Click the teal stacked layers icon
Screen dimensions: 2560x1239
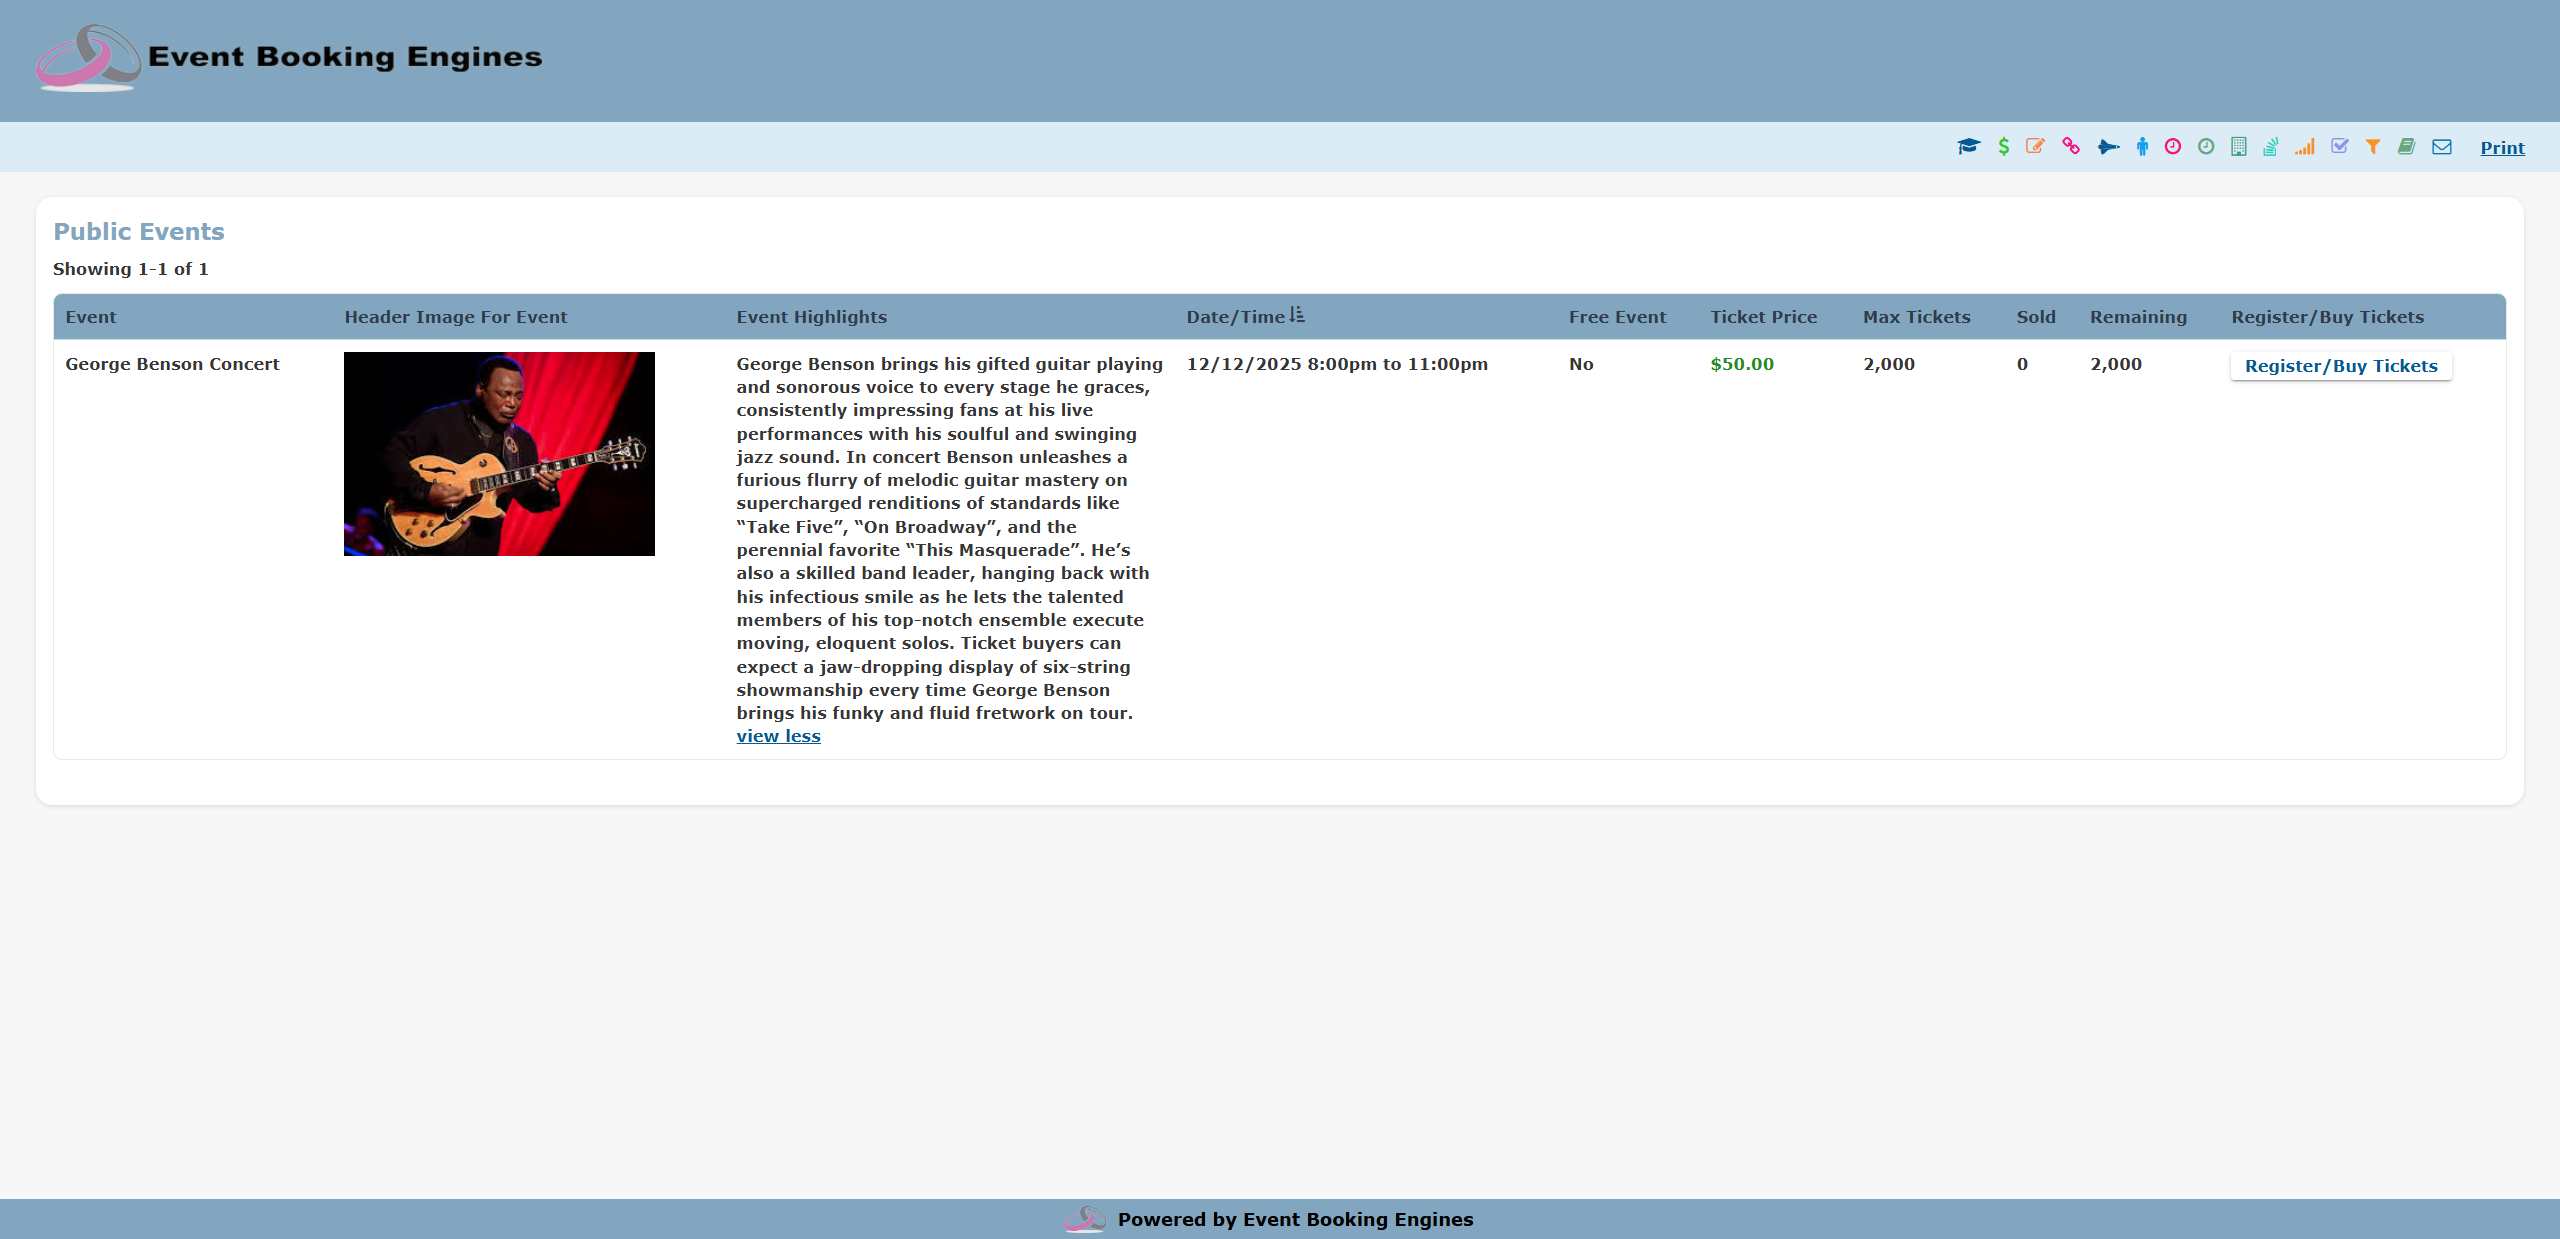click(2271, 147)
